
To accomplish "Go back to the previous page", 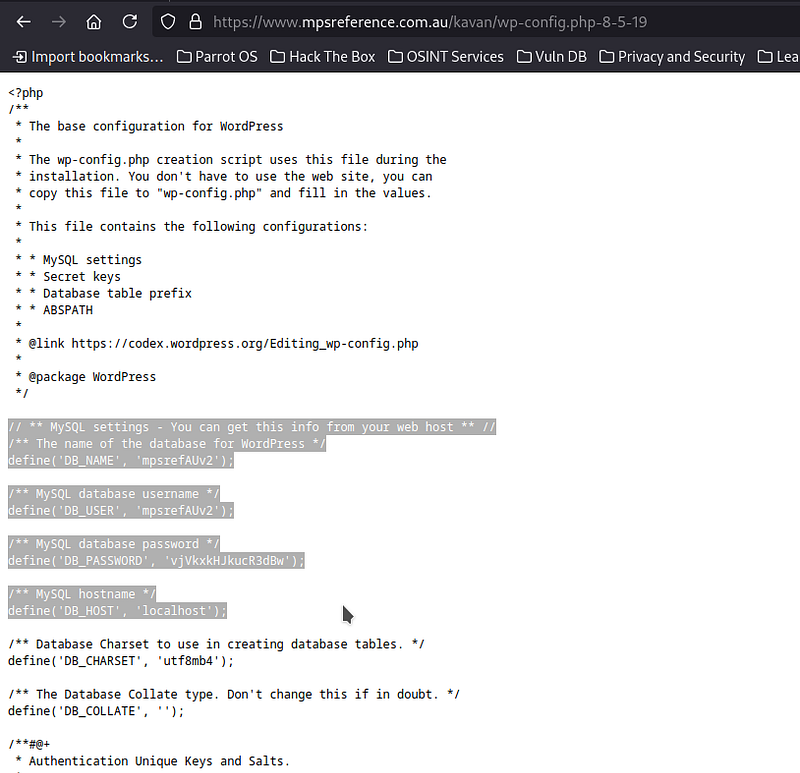I will click(23, 22).
